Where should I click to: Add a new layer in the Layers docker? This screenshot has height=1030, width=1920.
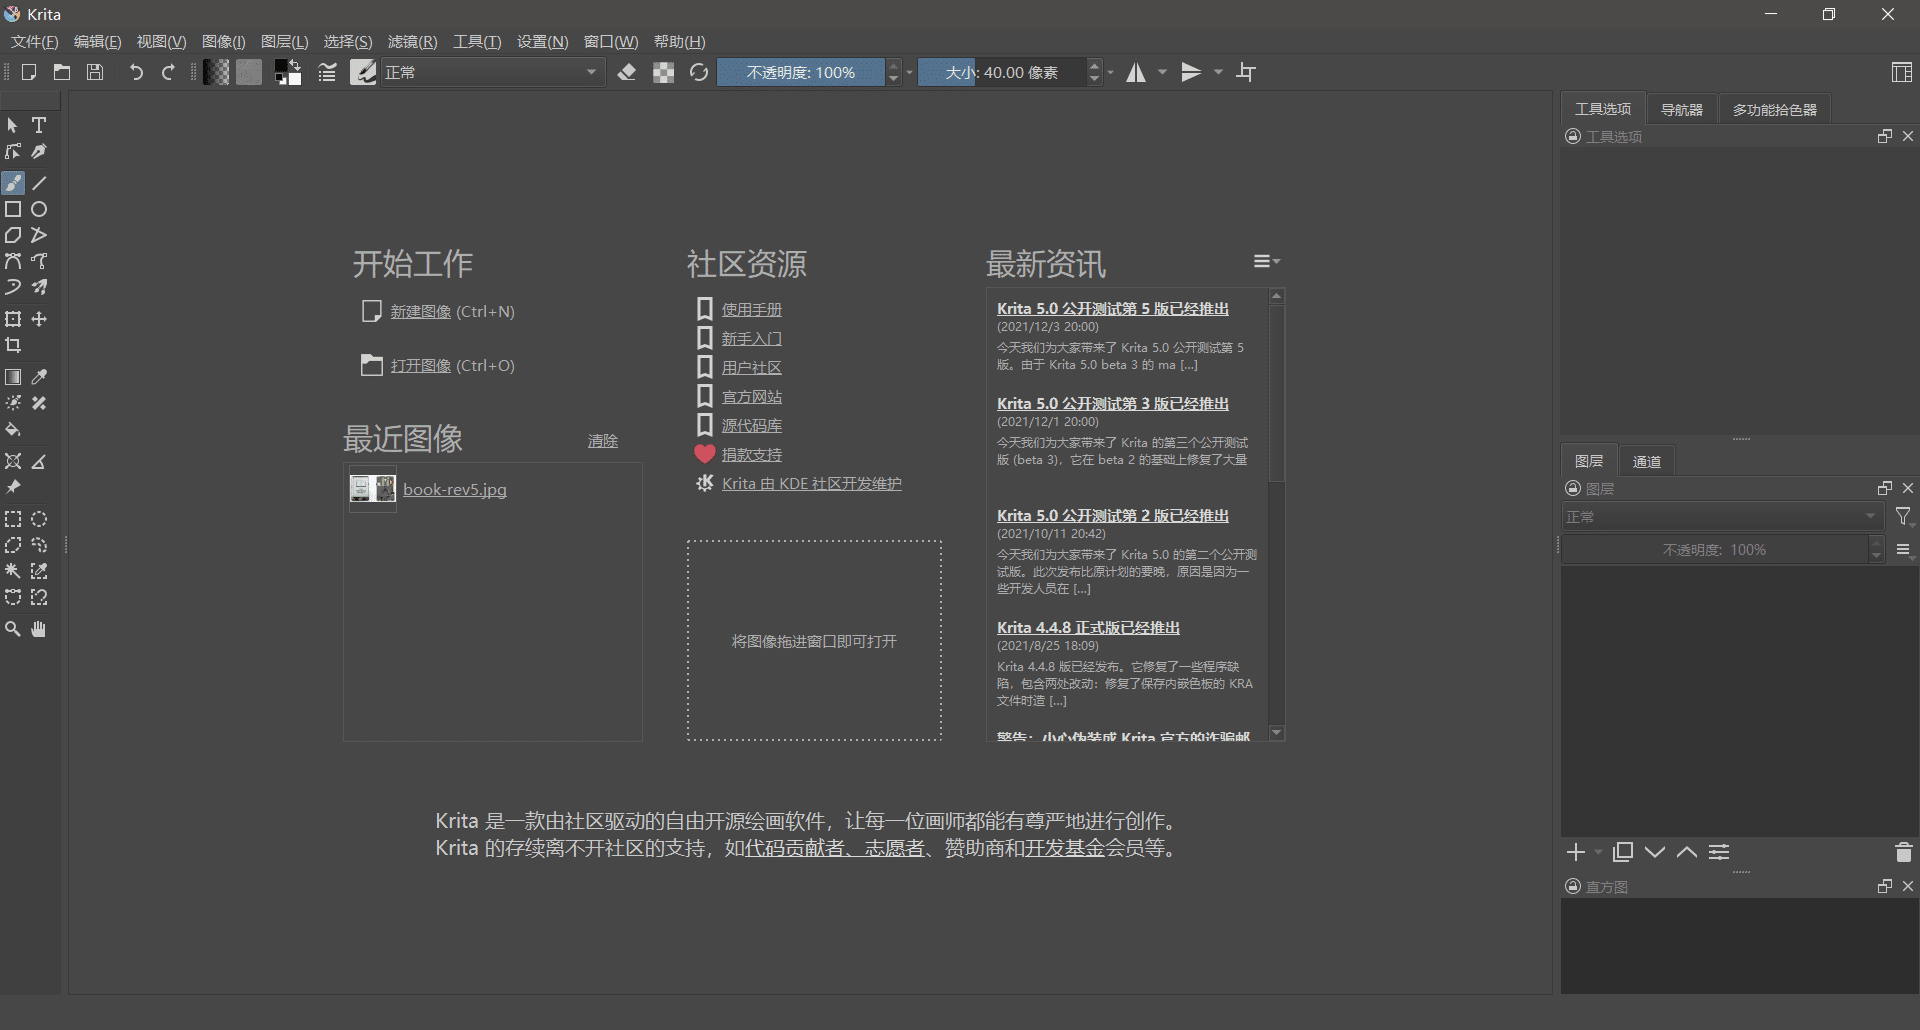1578,851
